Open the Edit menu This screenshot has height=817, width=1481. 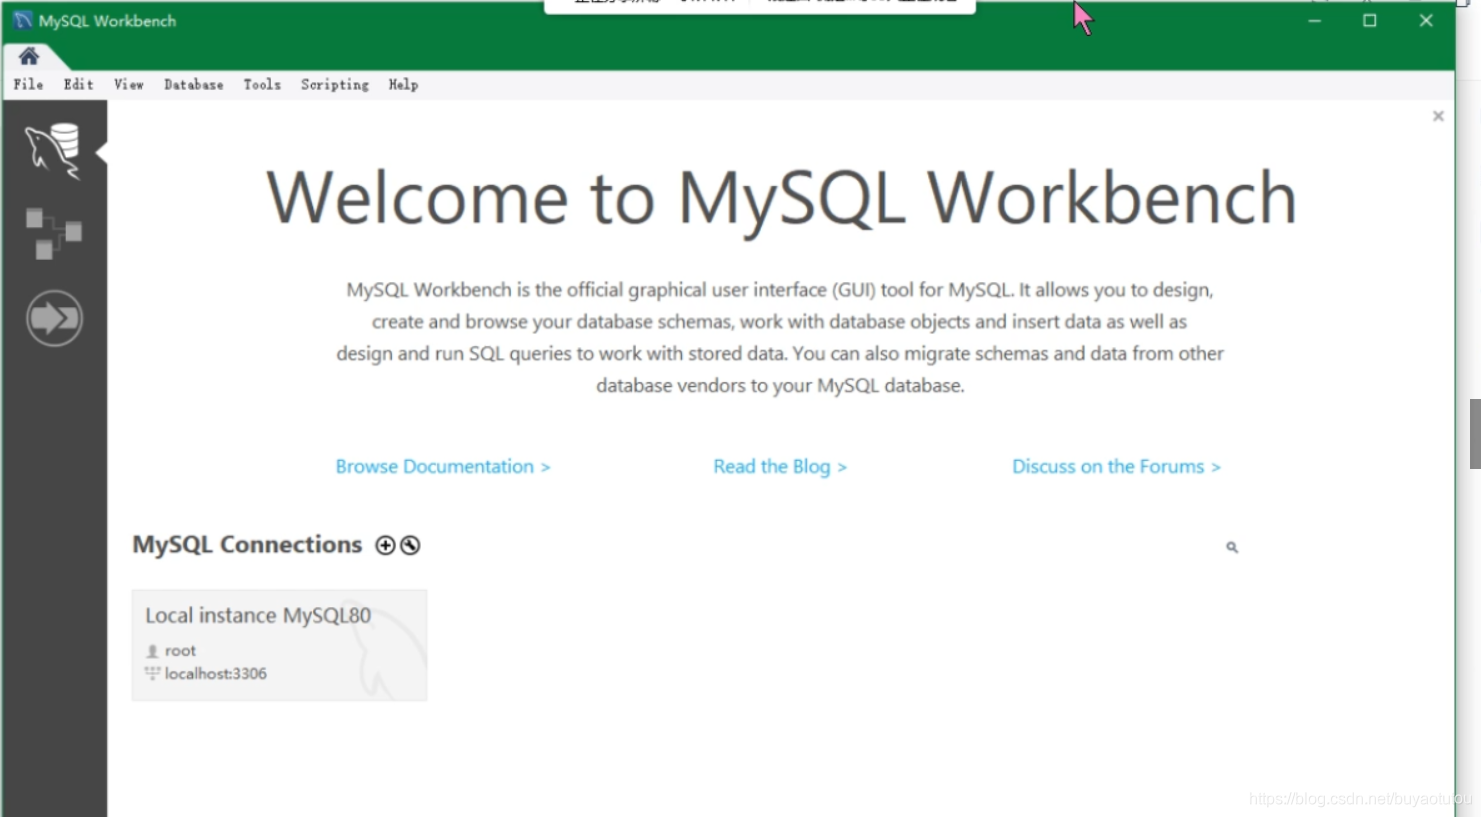78,85
